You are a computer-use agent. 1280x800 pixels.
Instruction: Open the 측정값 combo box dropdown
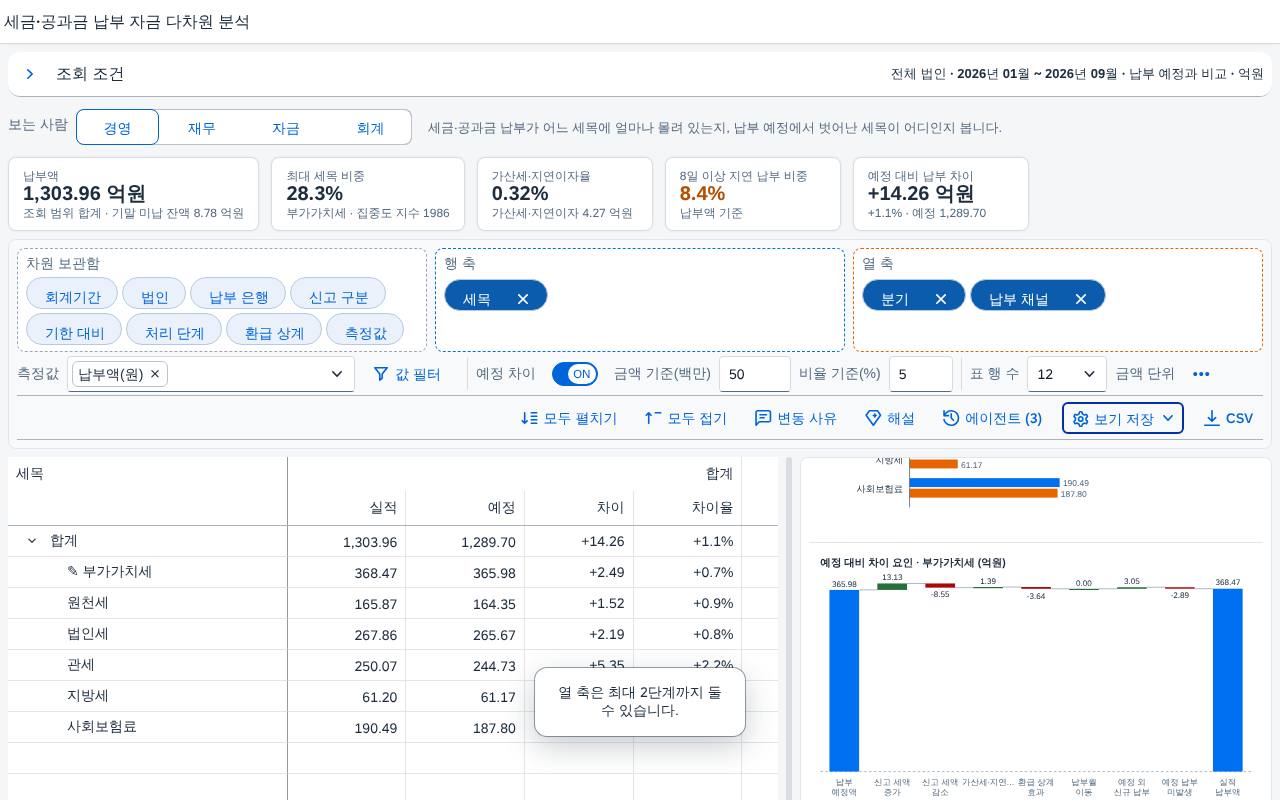coord(337,374)
